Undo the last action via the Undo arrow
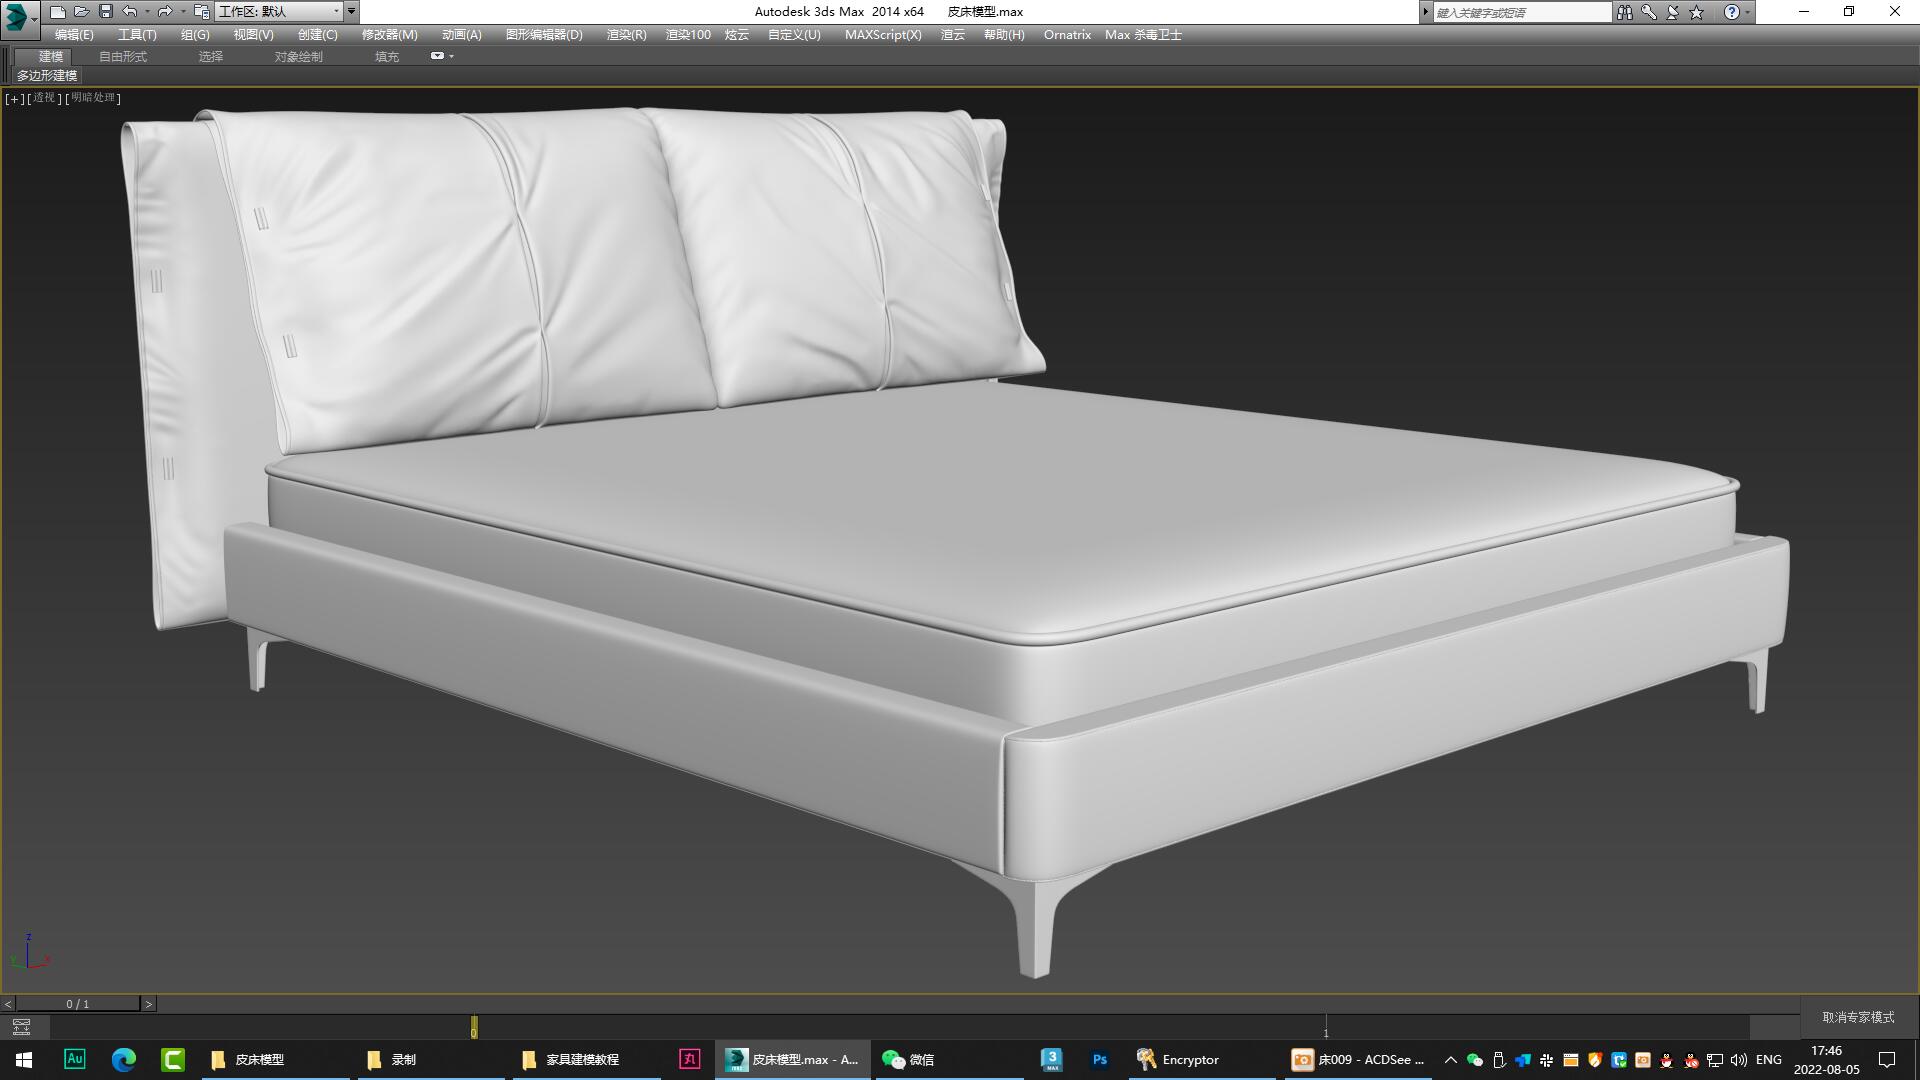This screenshot has height=1080, width=1920. coord(129,11)
